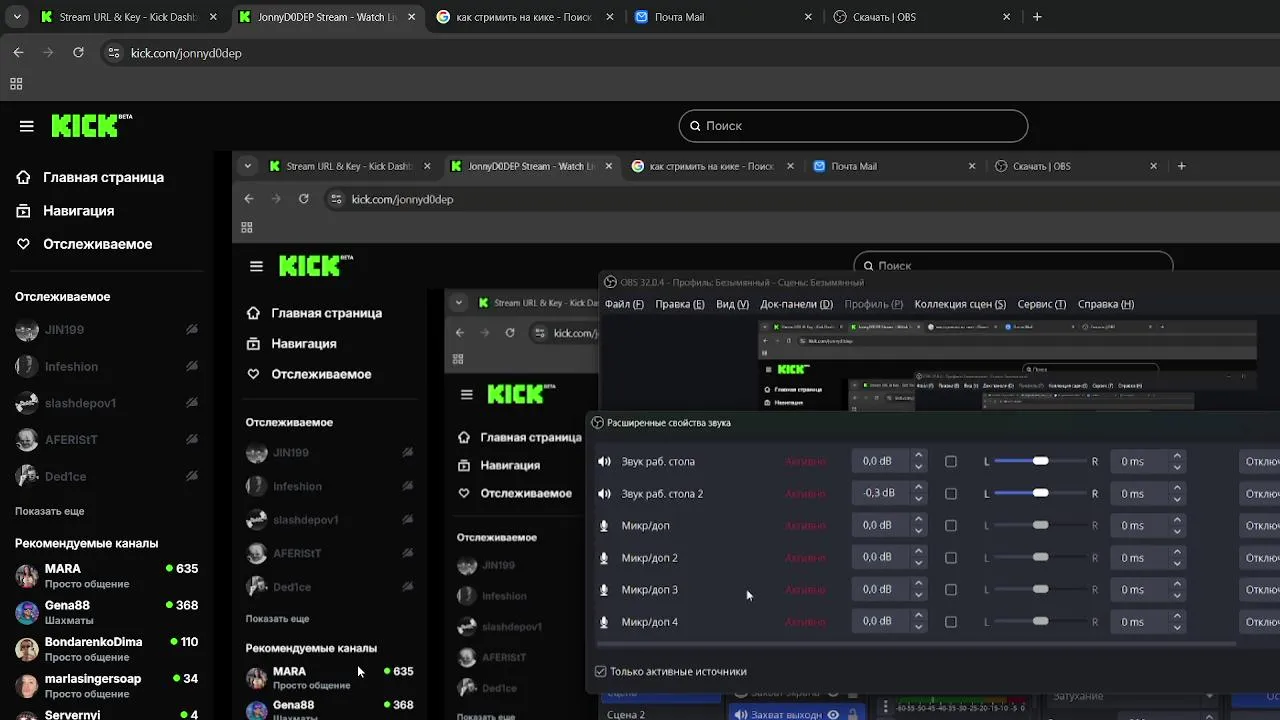The height and width of the screenshot is (720, 1280).
Task: Open hamburger menu in the first nested Kick preview
Action: [256, 266]
